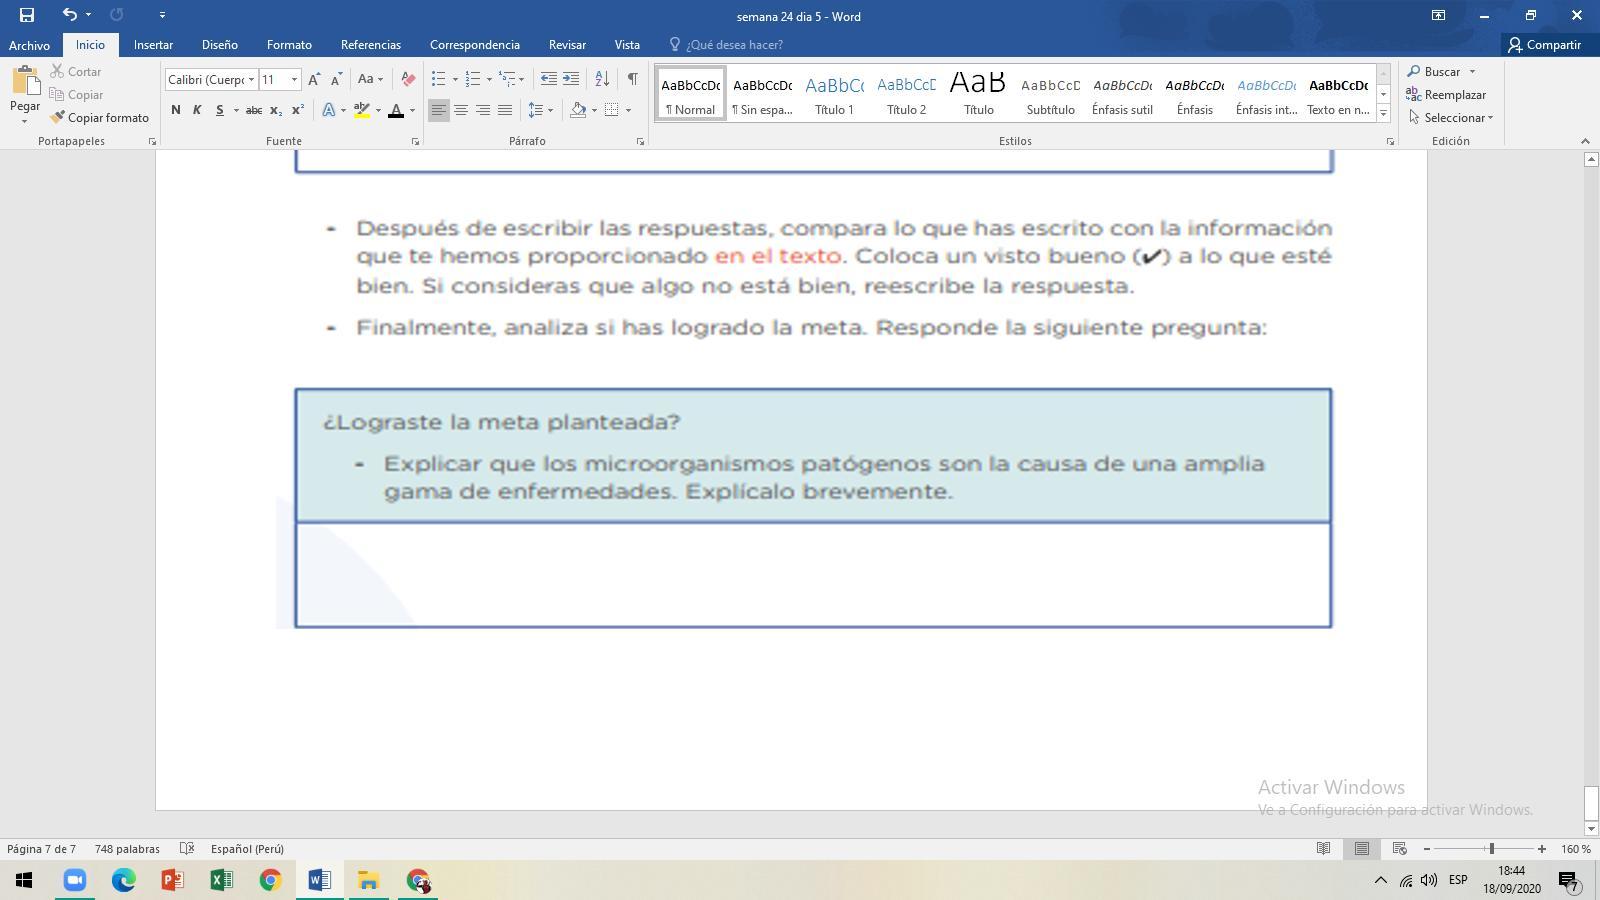1600x900 pixels.
Task: Adjust the zoom slider handle
Action: click(x=1491, y=849)
